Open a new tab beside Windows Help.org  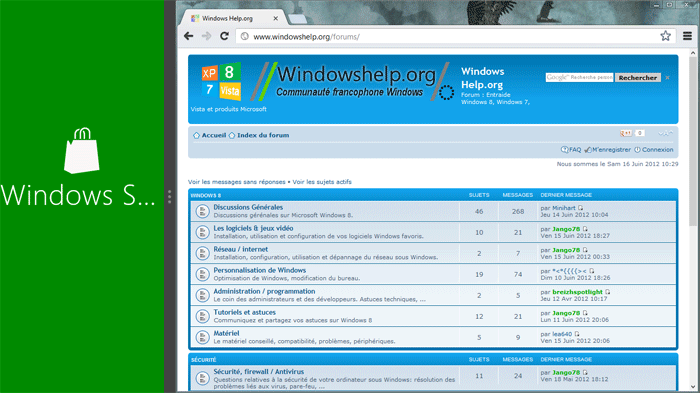click(x=297, y=19)
